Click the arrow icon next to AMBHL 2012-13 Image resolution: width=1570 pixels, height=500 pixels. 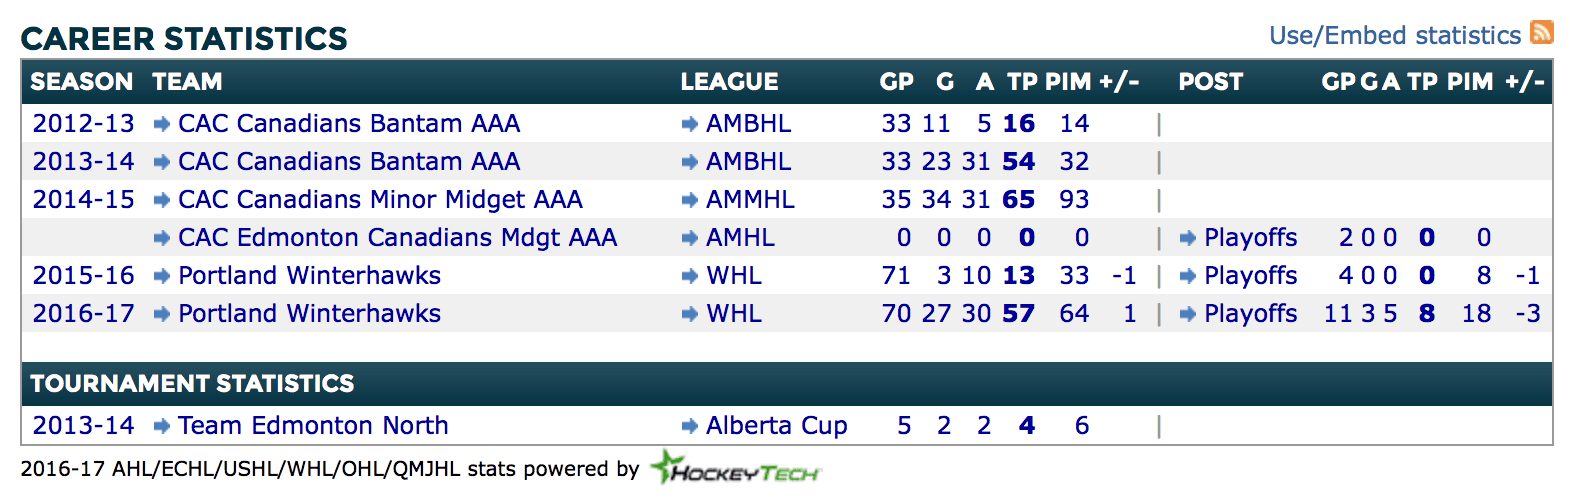(689, 124)
